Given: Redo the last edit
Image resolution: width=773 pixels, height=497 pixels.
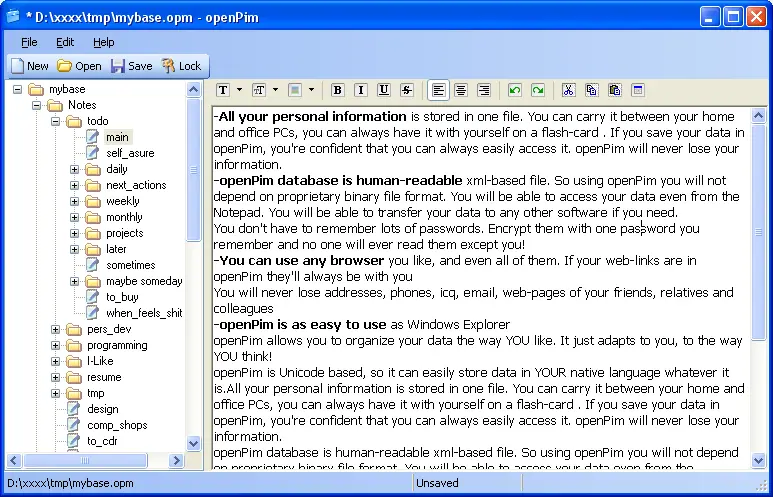Looking at the screenshot, I should point(538,90).
